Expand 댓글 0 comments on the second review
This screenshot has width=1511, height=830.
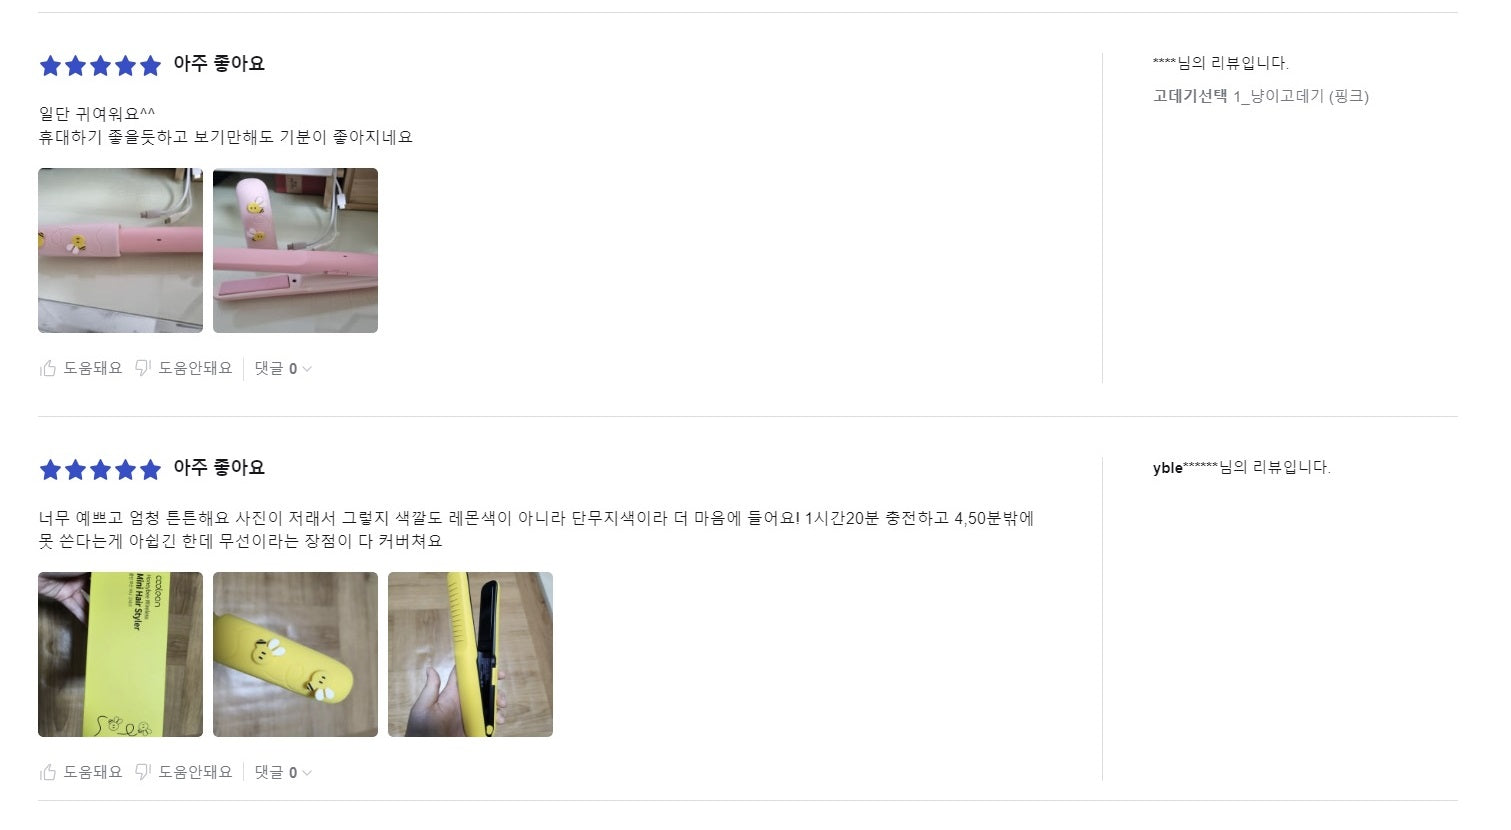click(x=283, y=772)
